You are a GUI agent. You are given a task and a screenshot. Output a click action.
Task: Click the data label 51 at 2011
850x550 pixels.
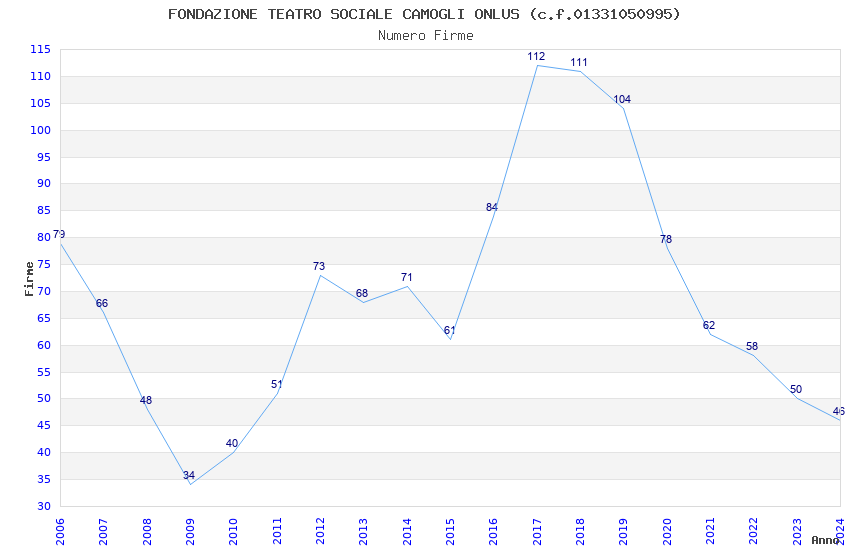(276, 384)
